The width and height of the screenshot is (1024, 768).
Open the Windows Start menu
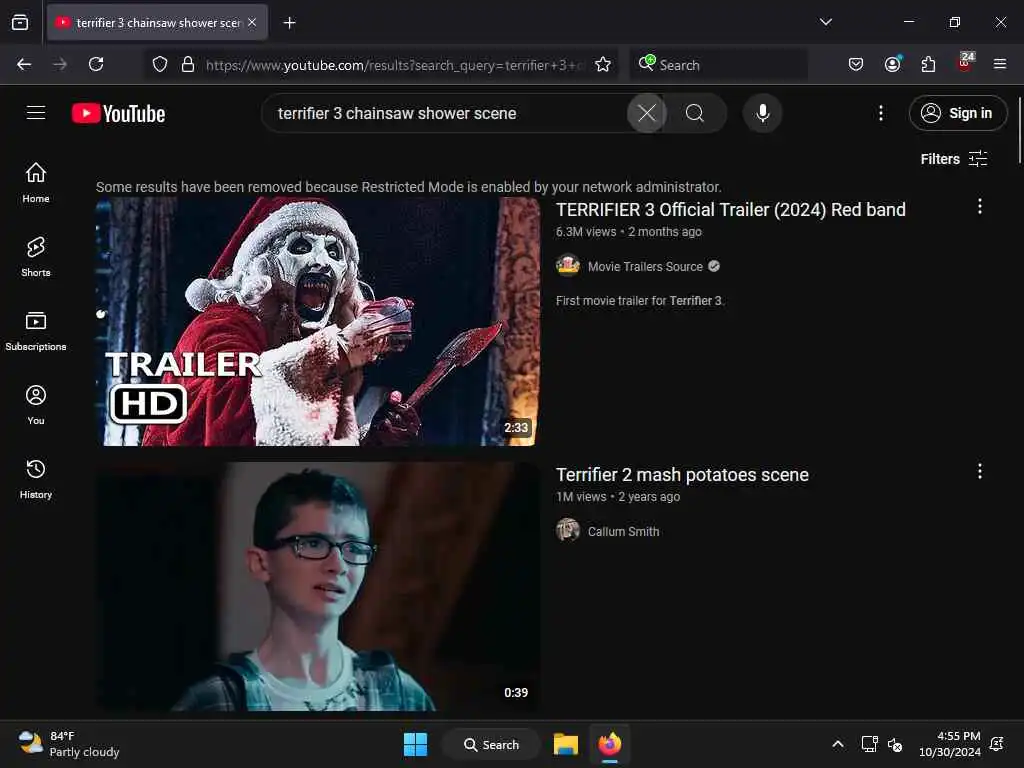click(415, 744)
